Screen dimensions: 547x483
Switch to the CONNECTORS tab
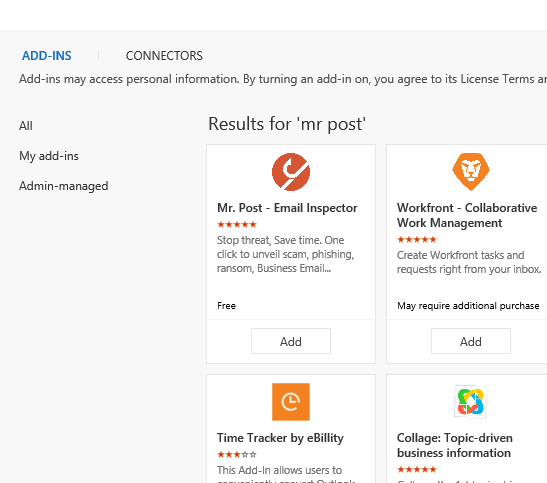164,56
